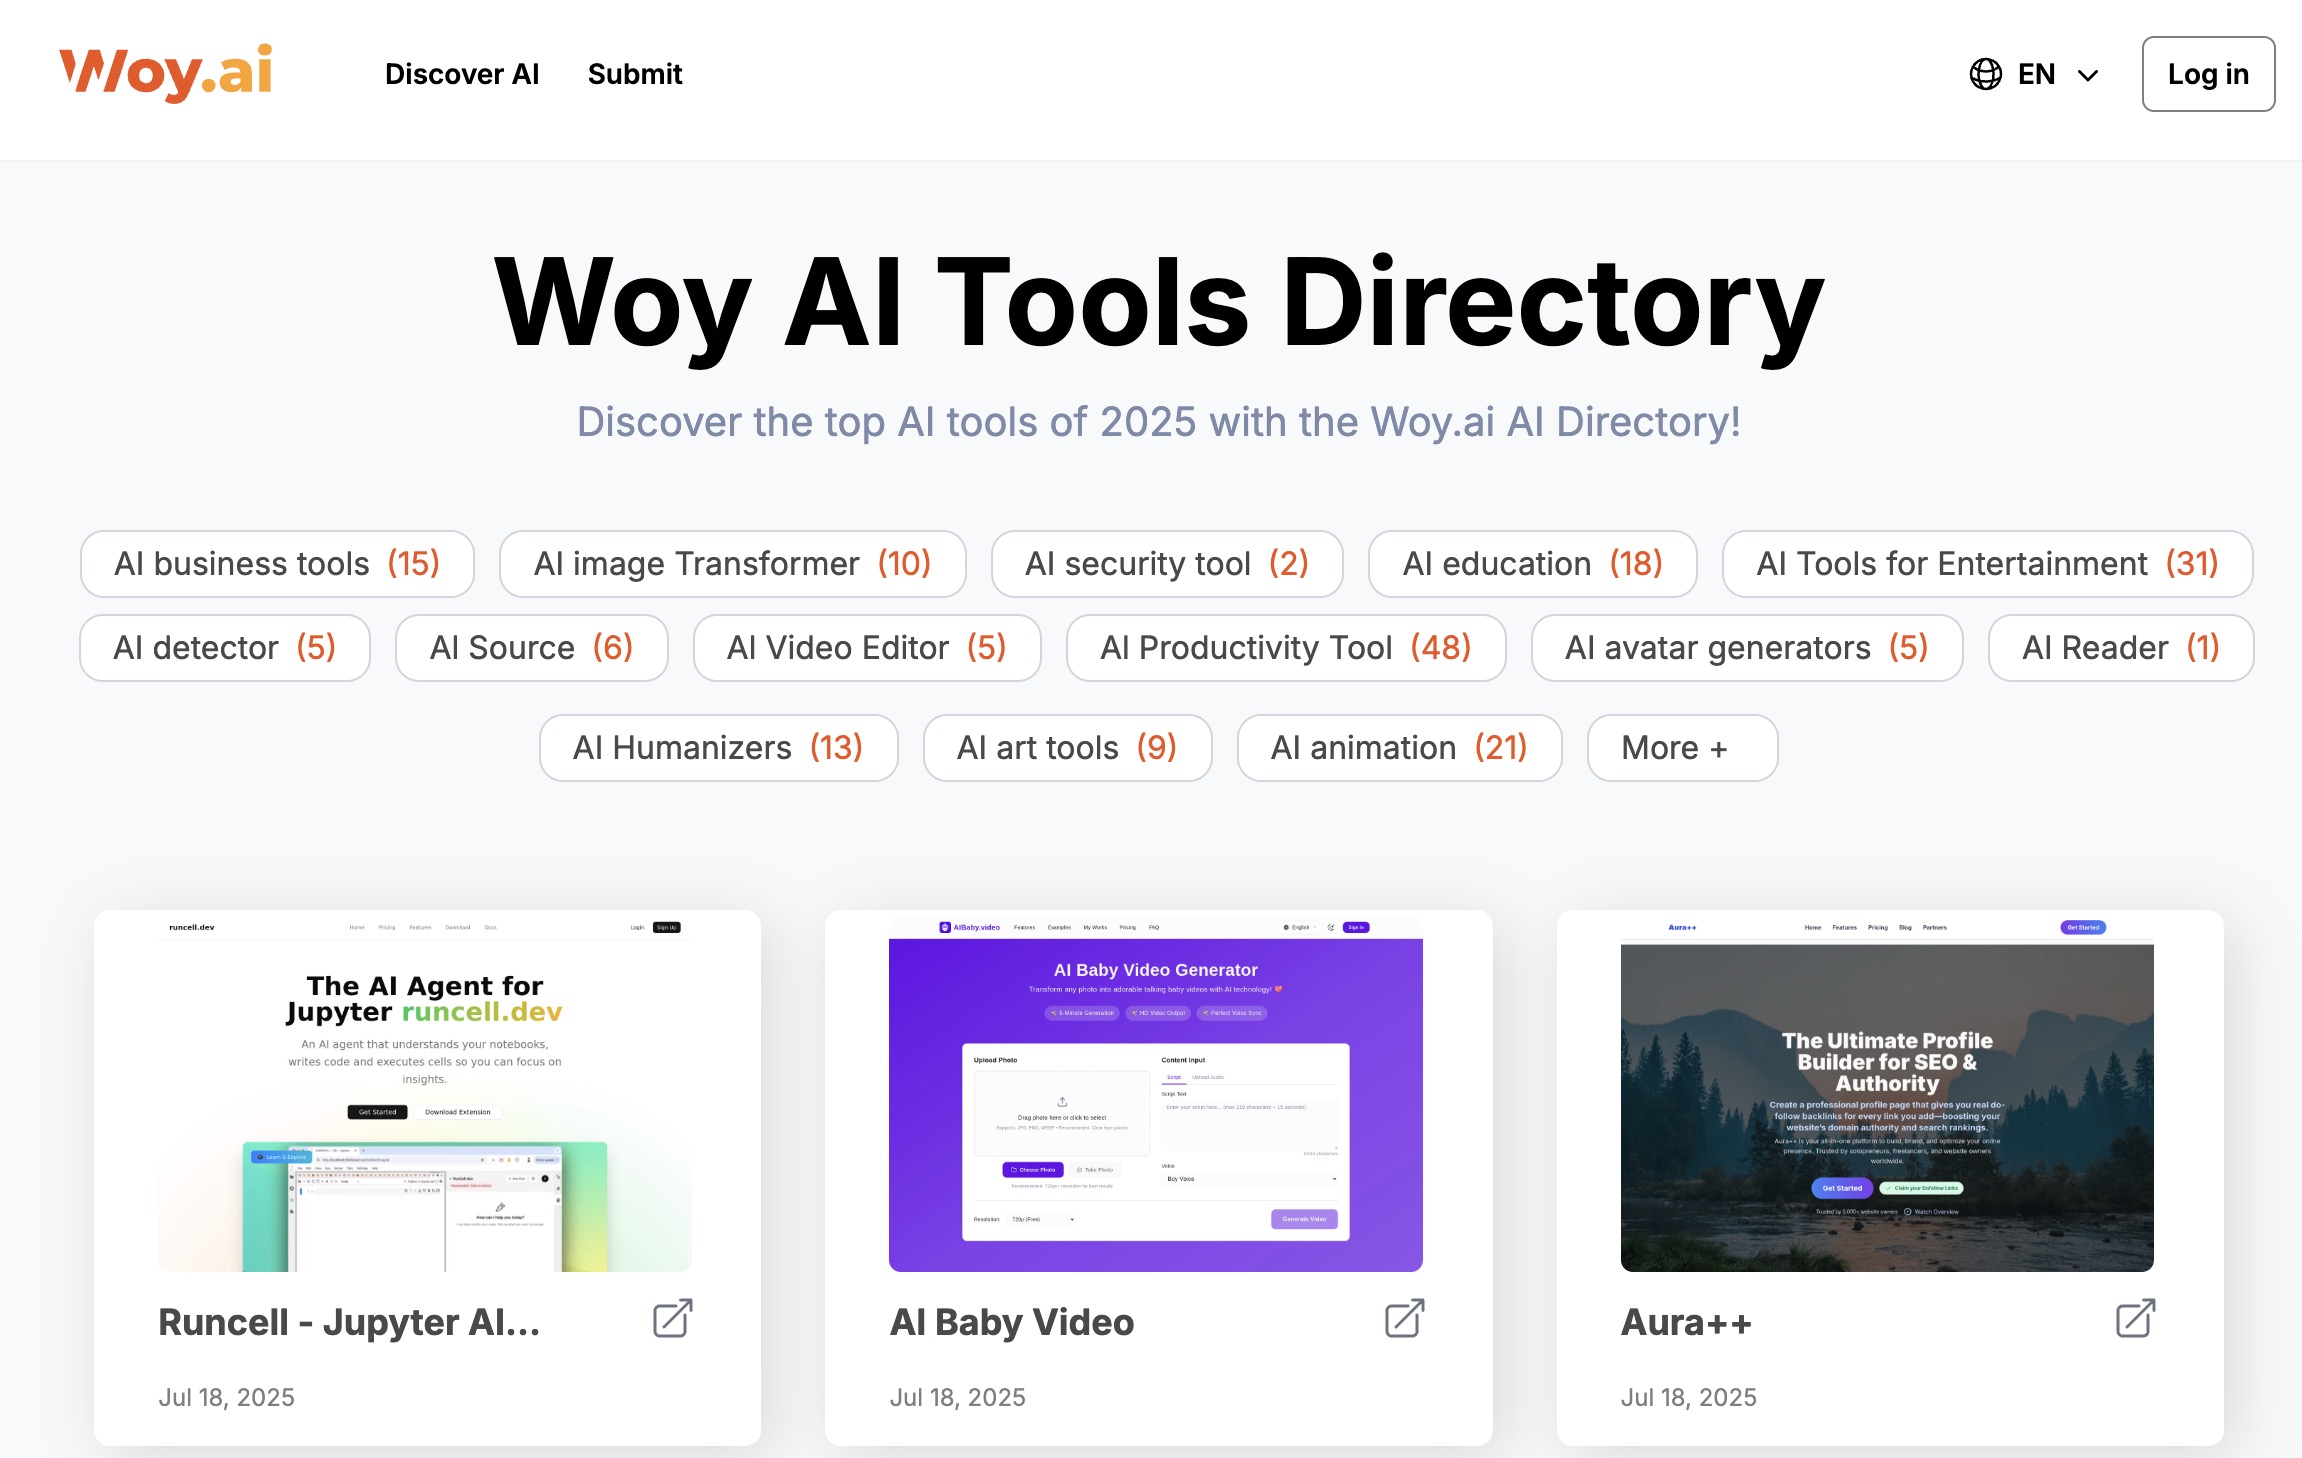Open Aura++ via its external link icon
This screenshot has height=1458, width=2302.
click(2135, 1320)
